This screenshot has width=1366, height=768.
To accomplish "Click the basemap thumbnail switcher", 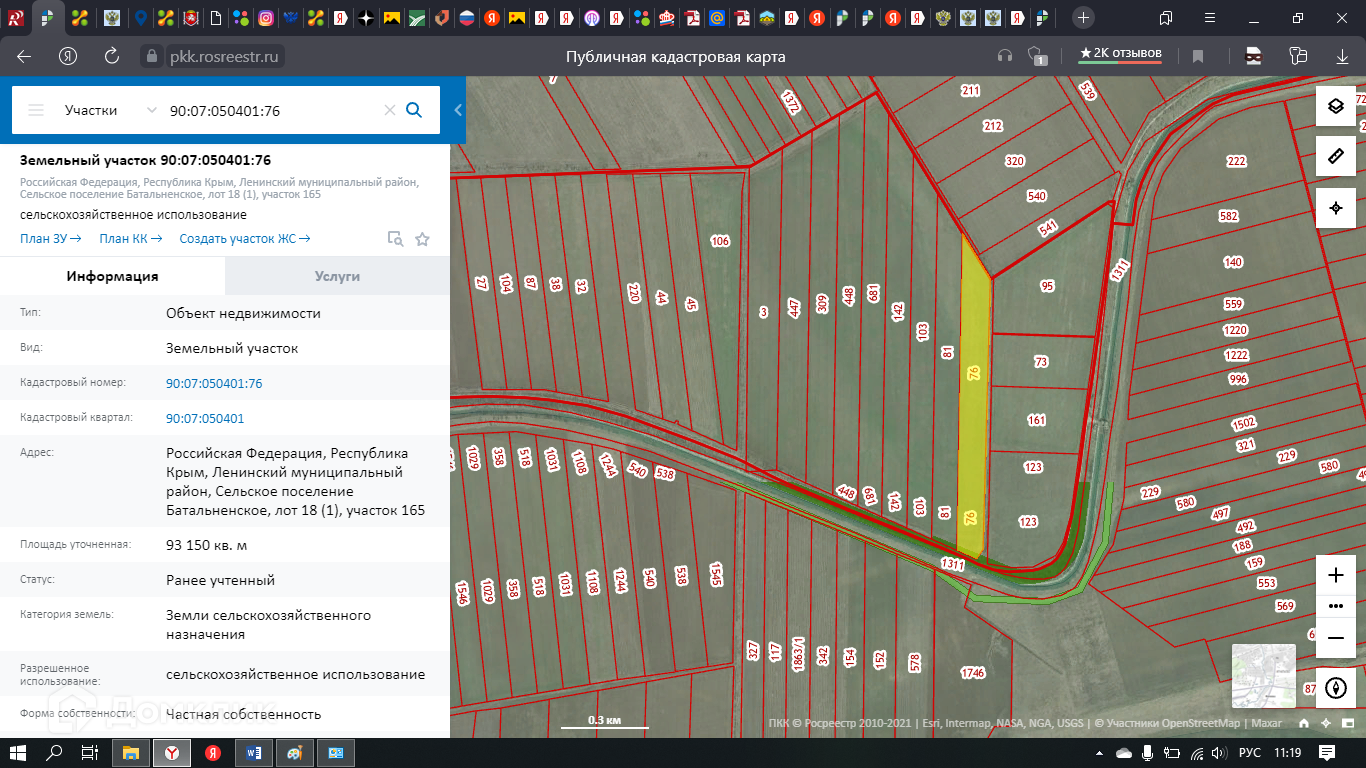I will coord(1263,677).
